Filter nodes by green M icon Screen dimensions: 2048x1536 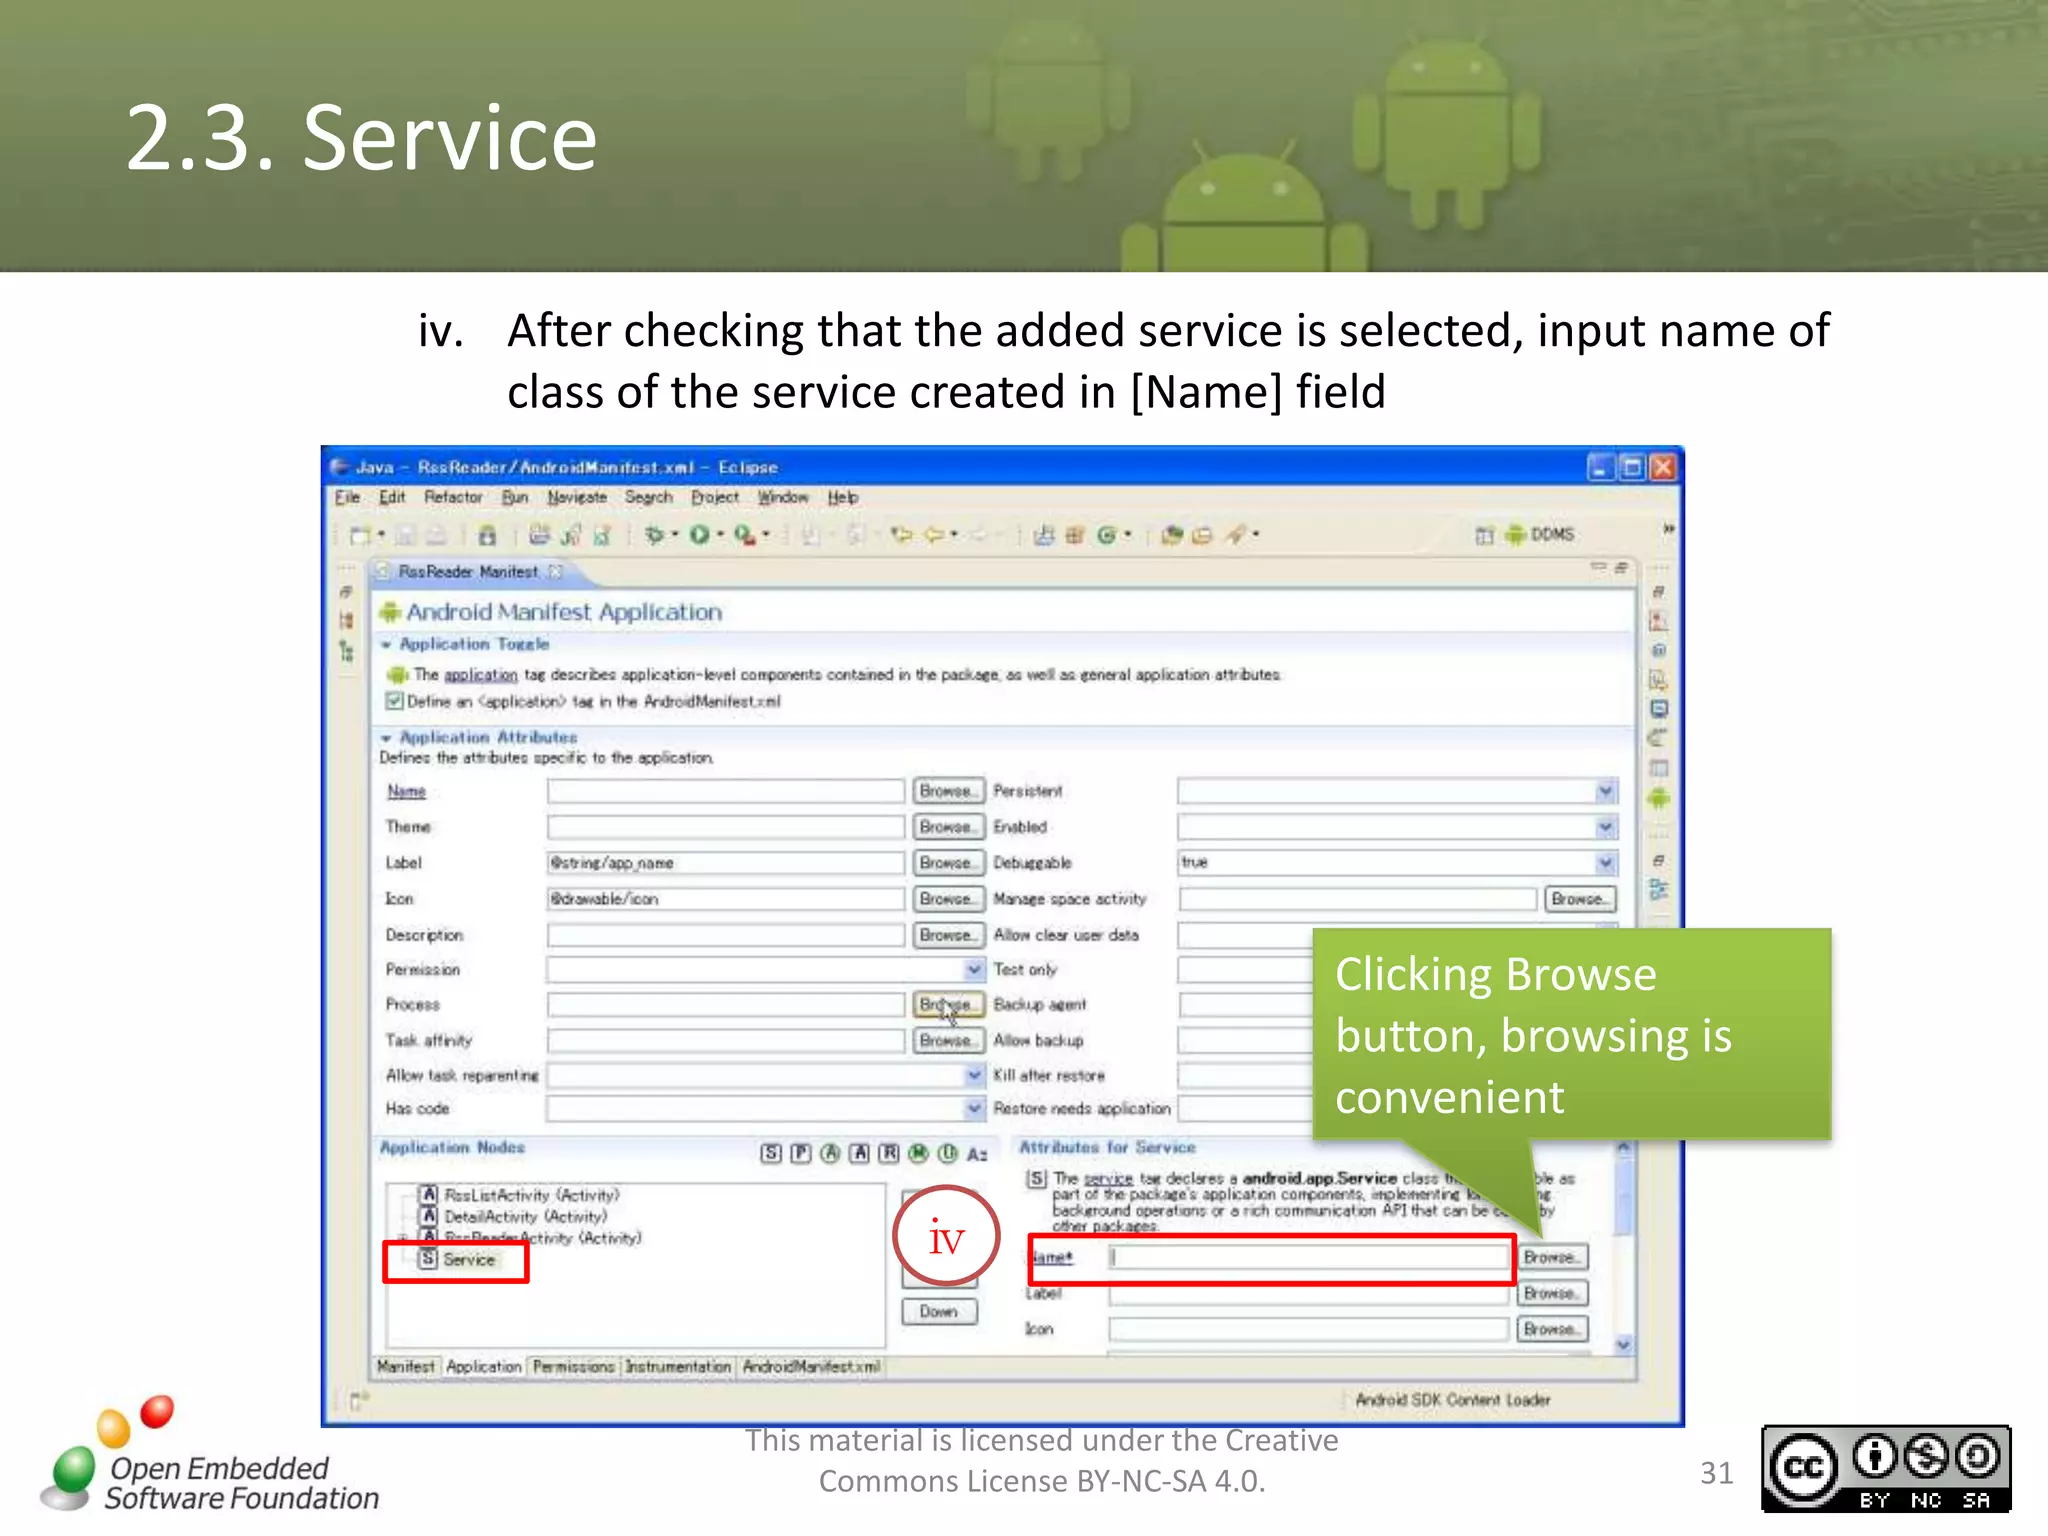918,1153
